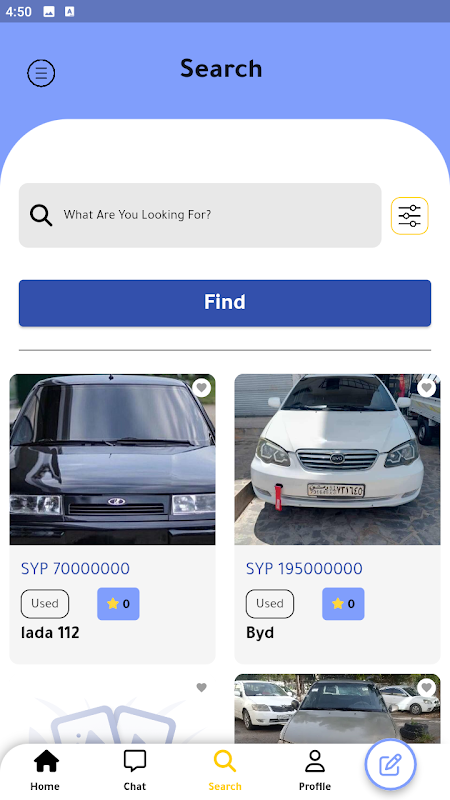Tap the Find button
The height and width of the screenshot is (800, 450).
coord(225,303)
